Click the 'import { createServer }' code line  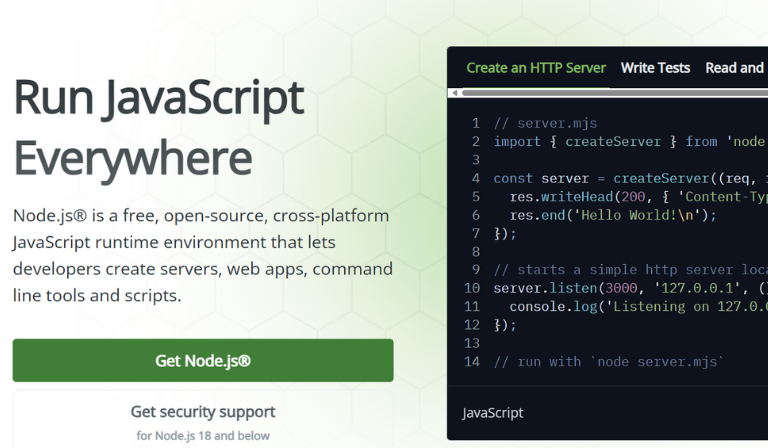click(x=630, y=141)
